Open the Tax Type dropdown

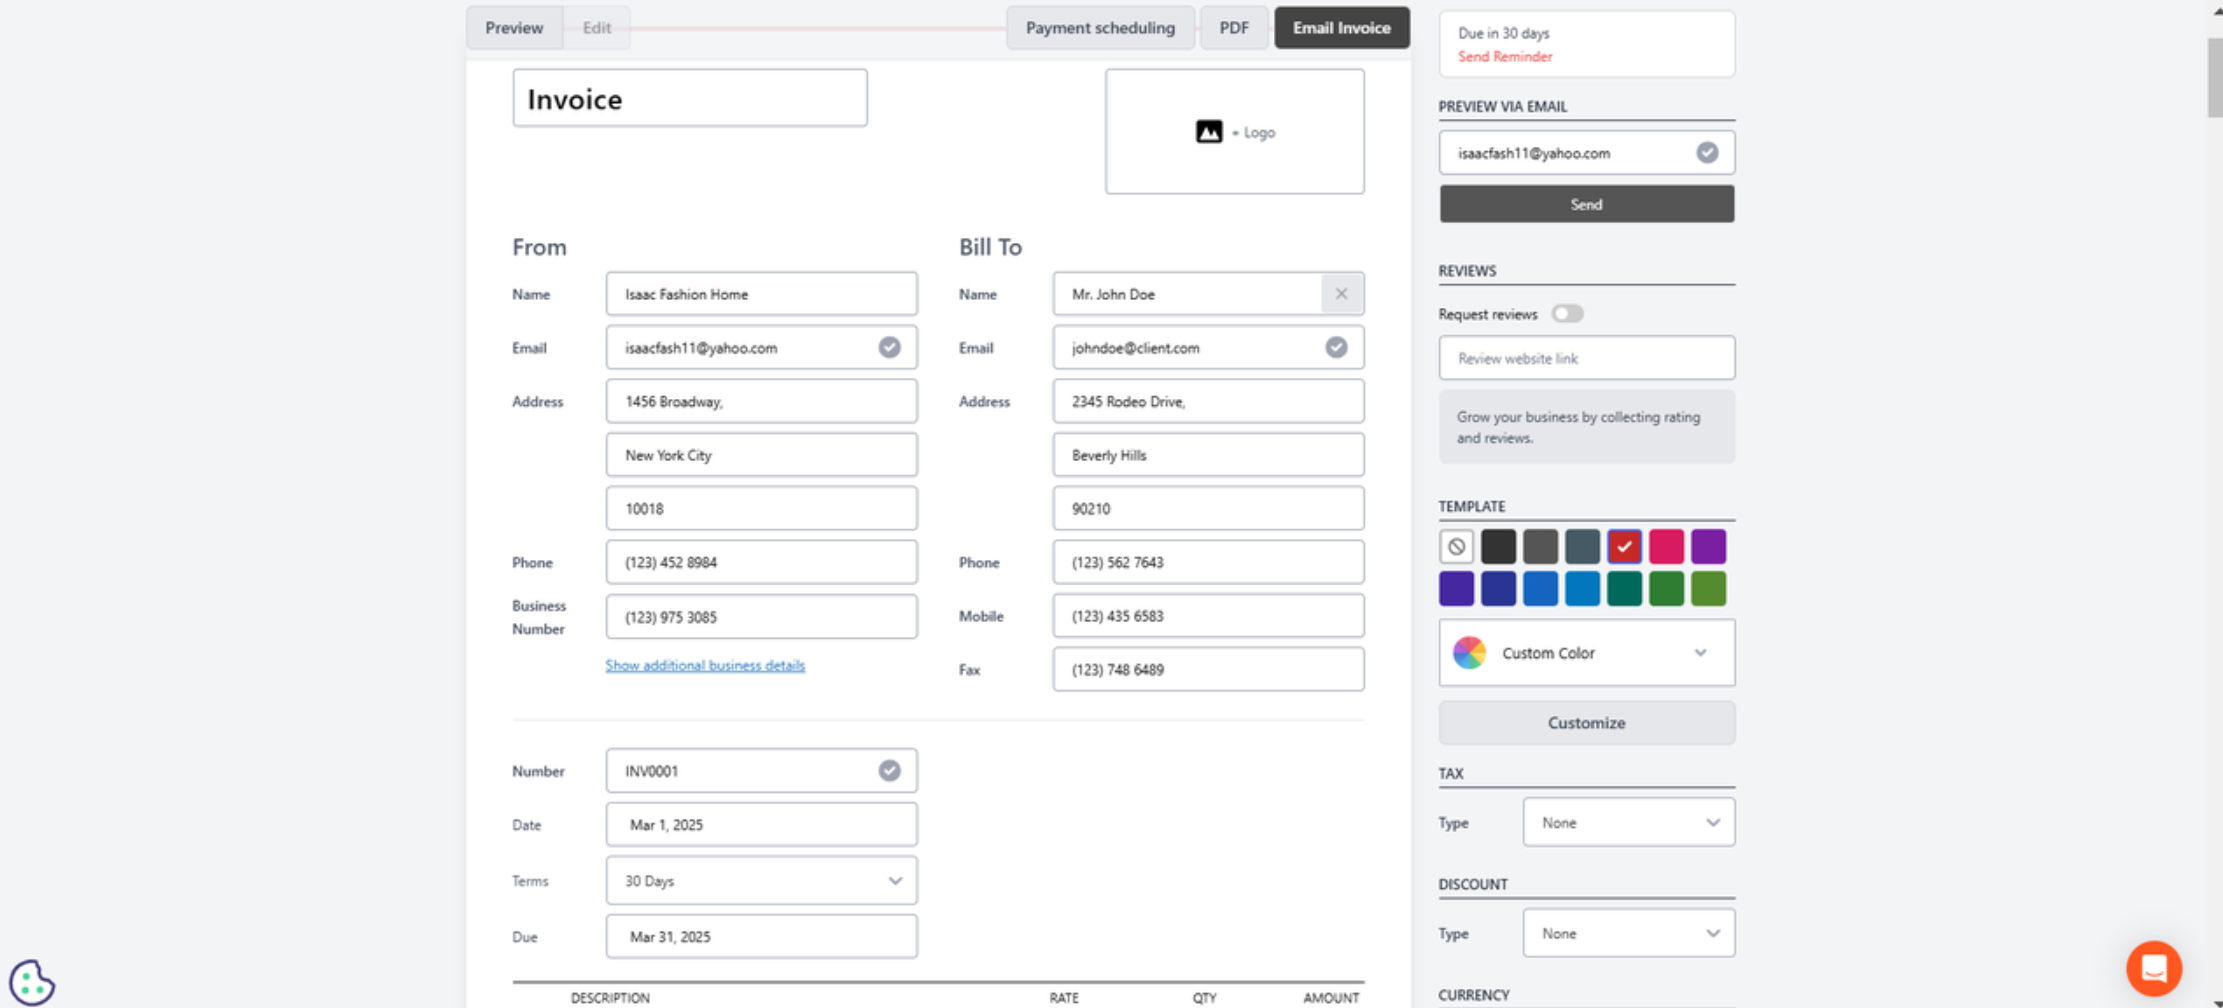point(1628,822)
